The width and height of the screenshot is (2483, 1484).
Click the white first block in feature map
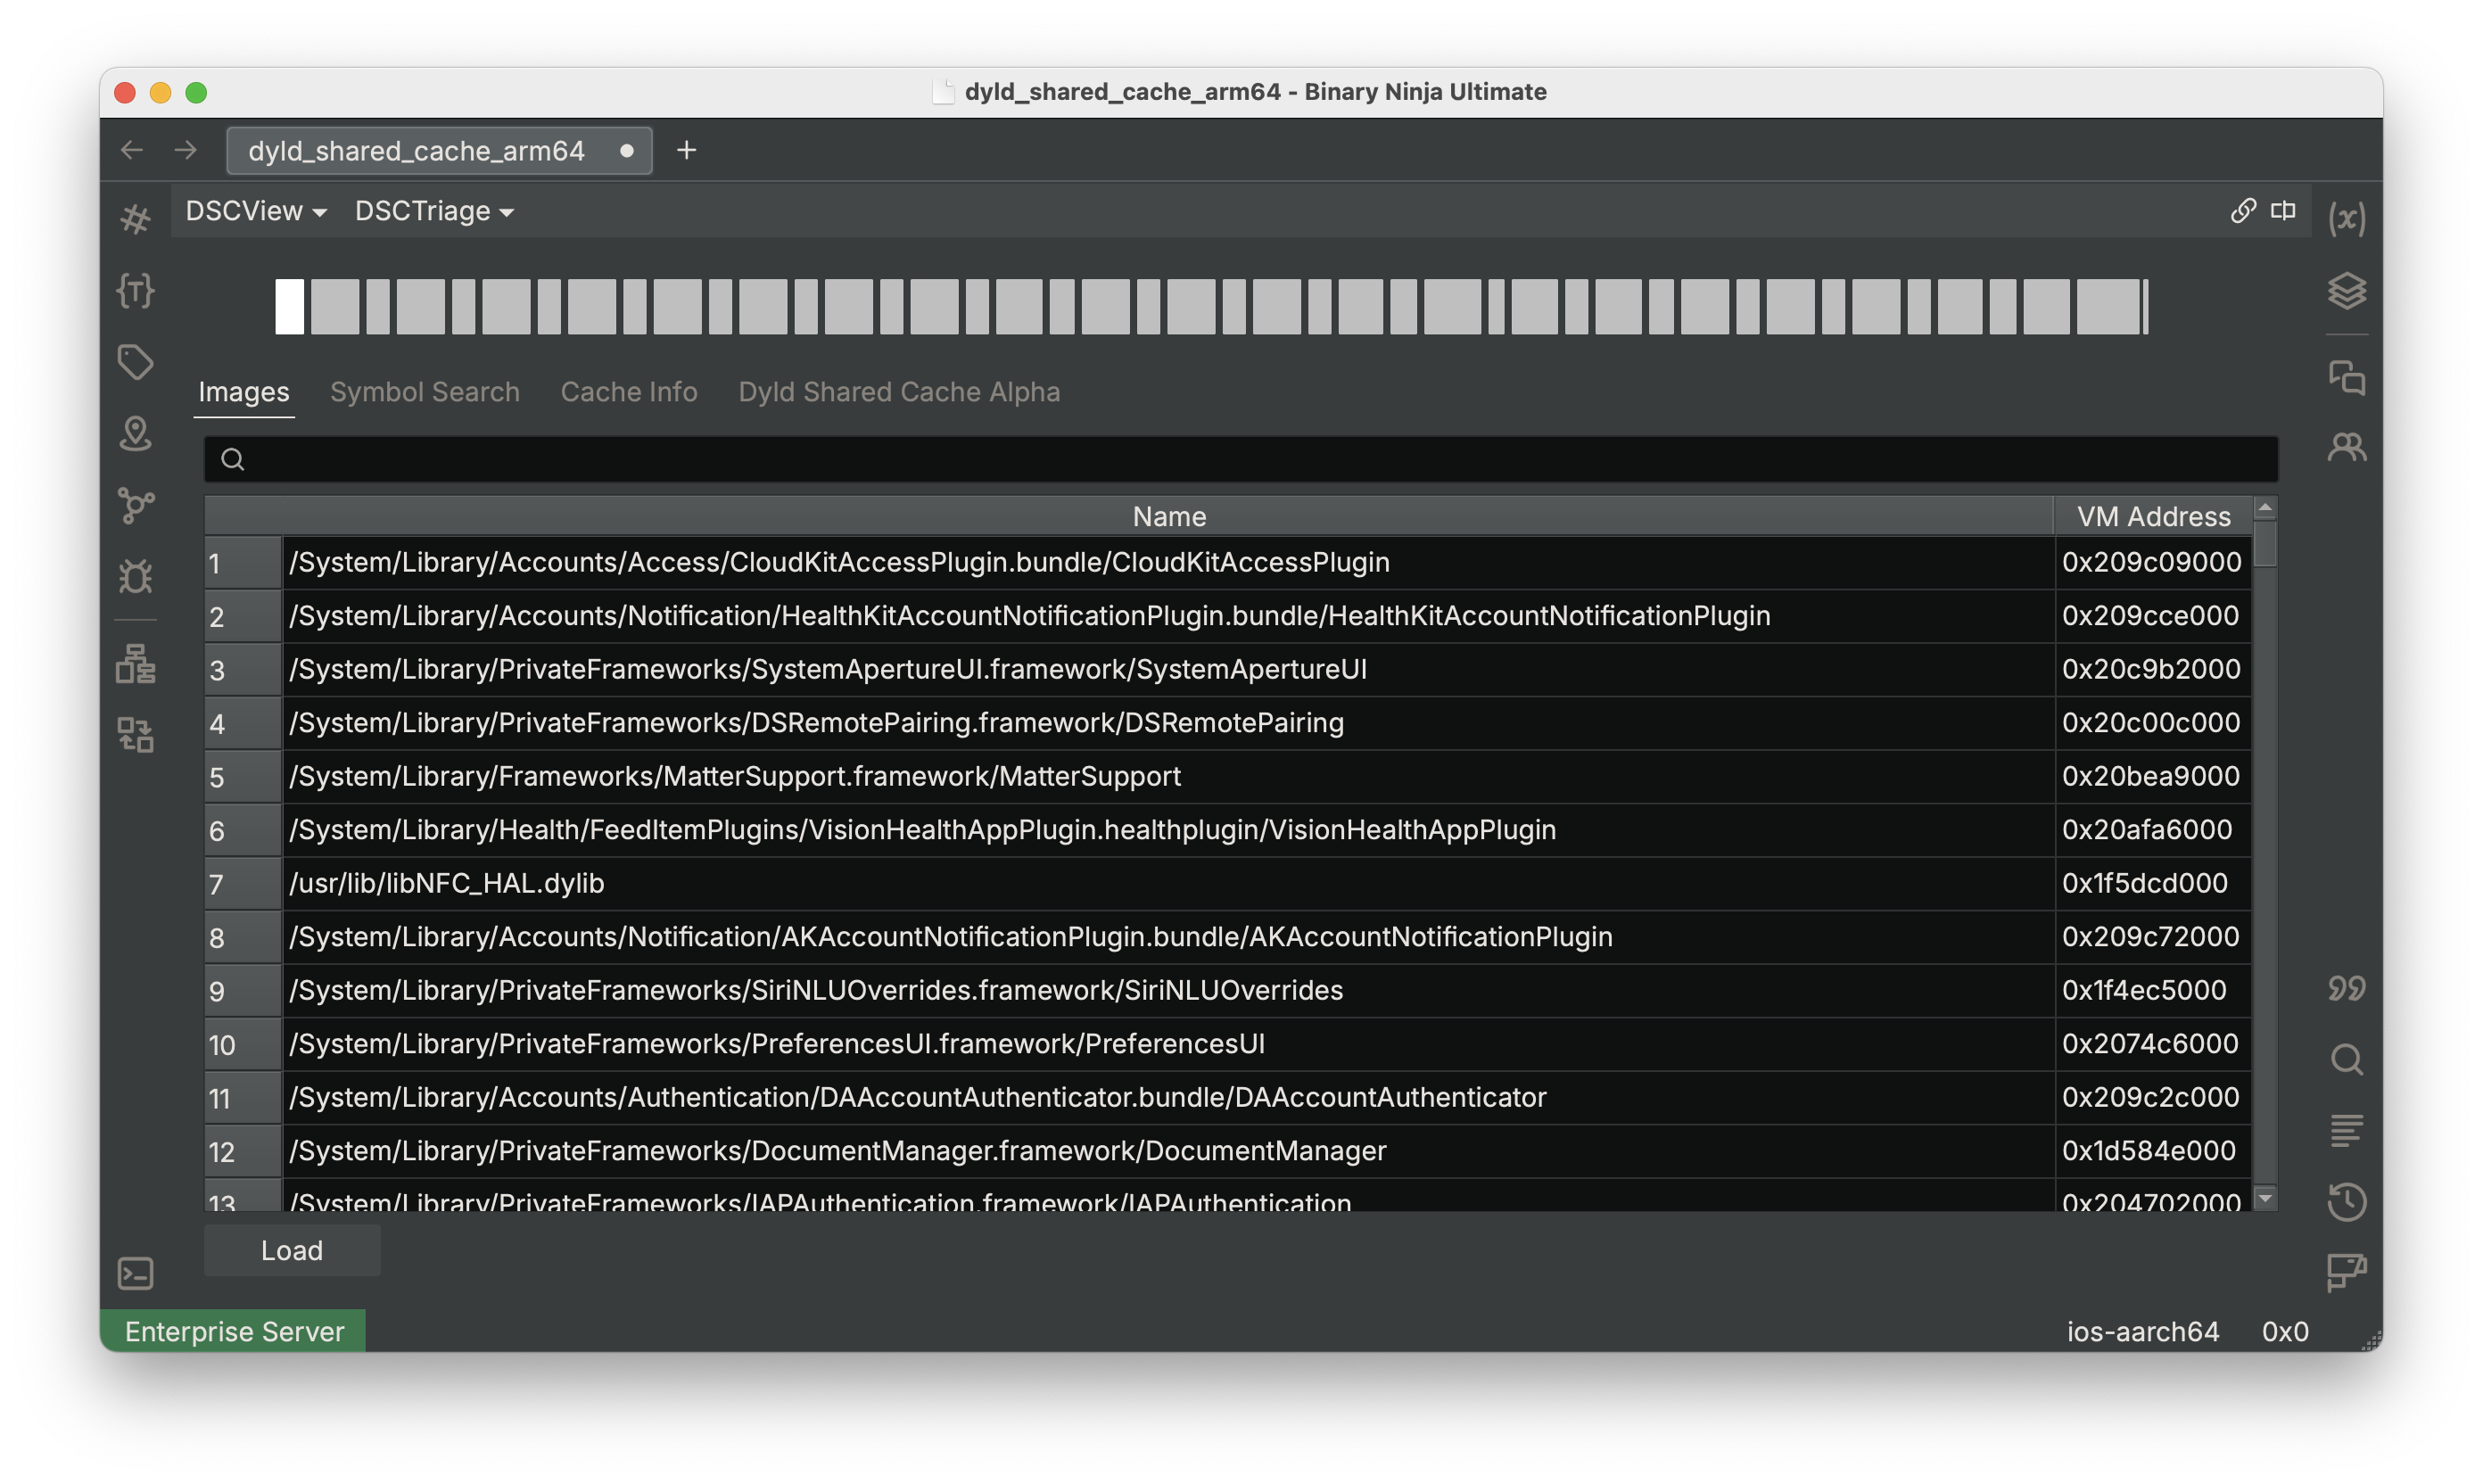coord(289,306)
